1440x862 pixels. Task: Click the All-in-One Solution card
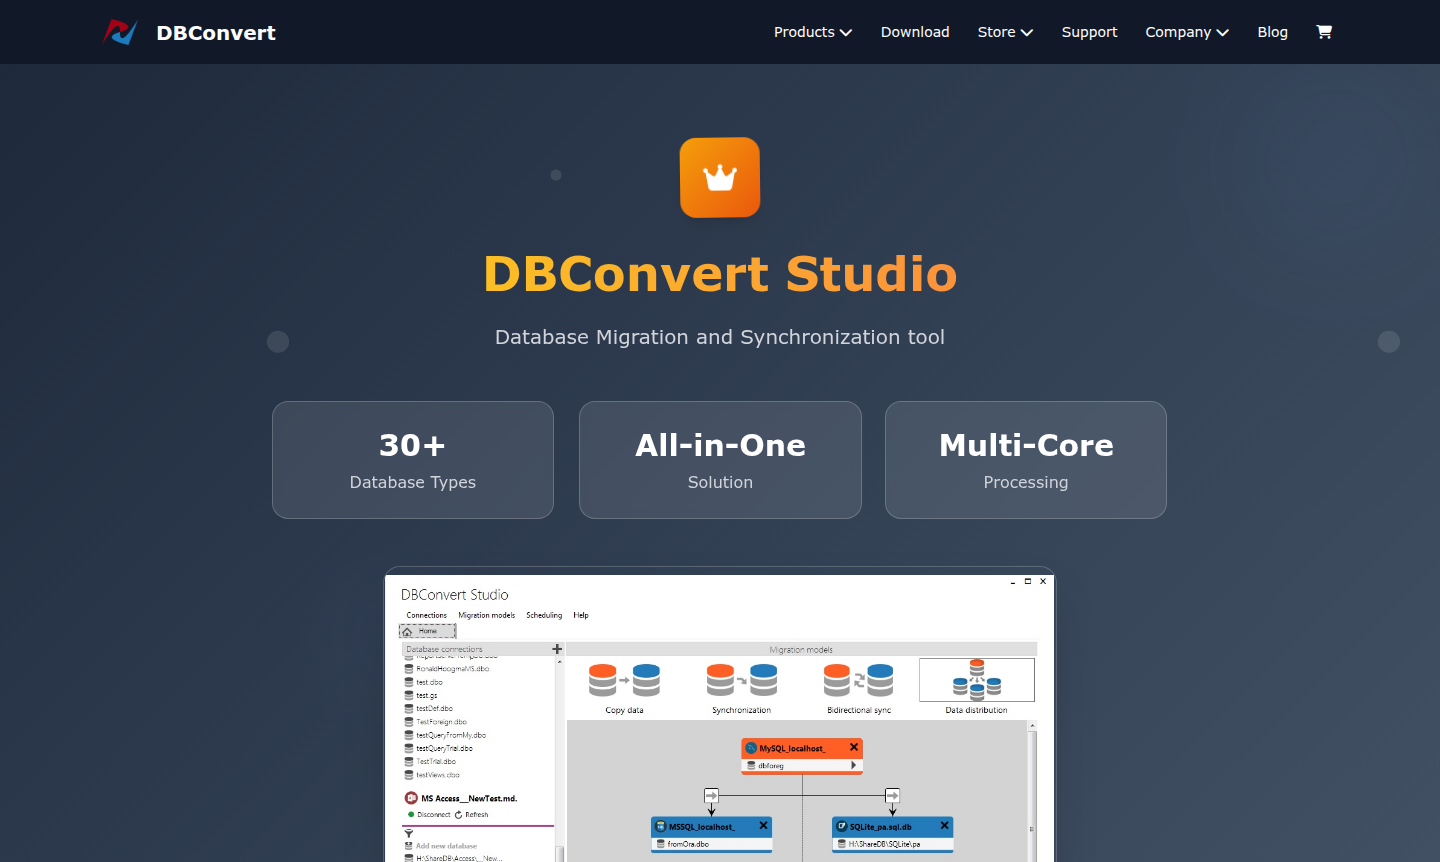pyautogui.click(x=720, y=460)
